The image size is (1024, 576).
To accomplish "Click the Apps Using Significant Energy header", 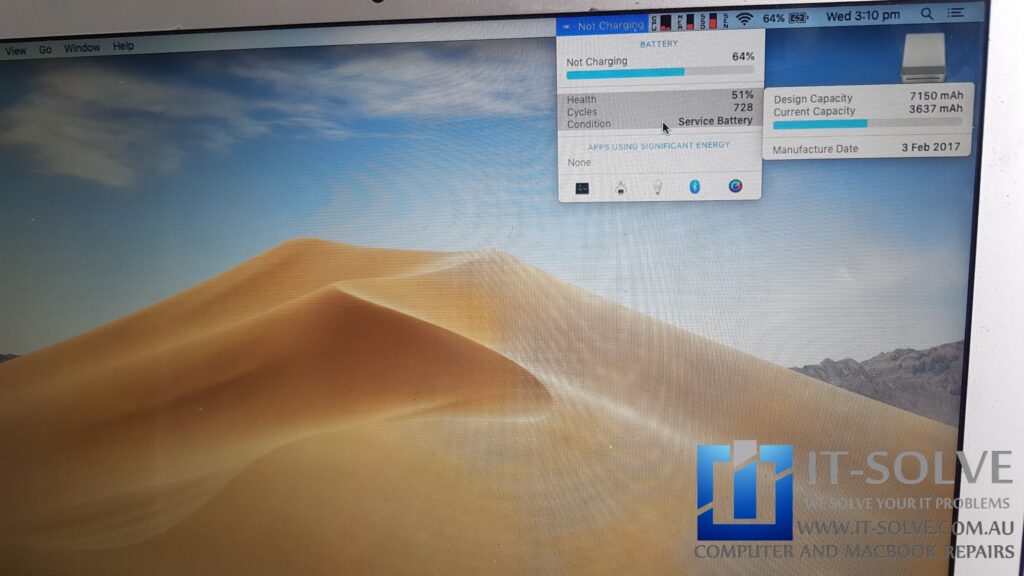I will [659, 146].
